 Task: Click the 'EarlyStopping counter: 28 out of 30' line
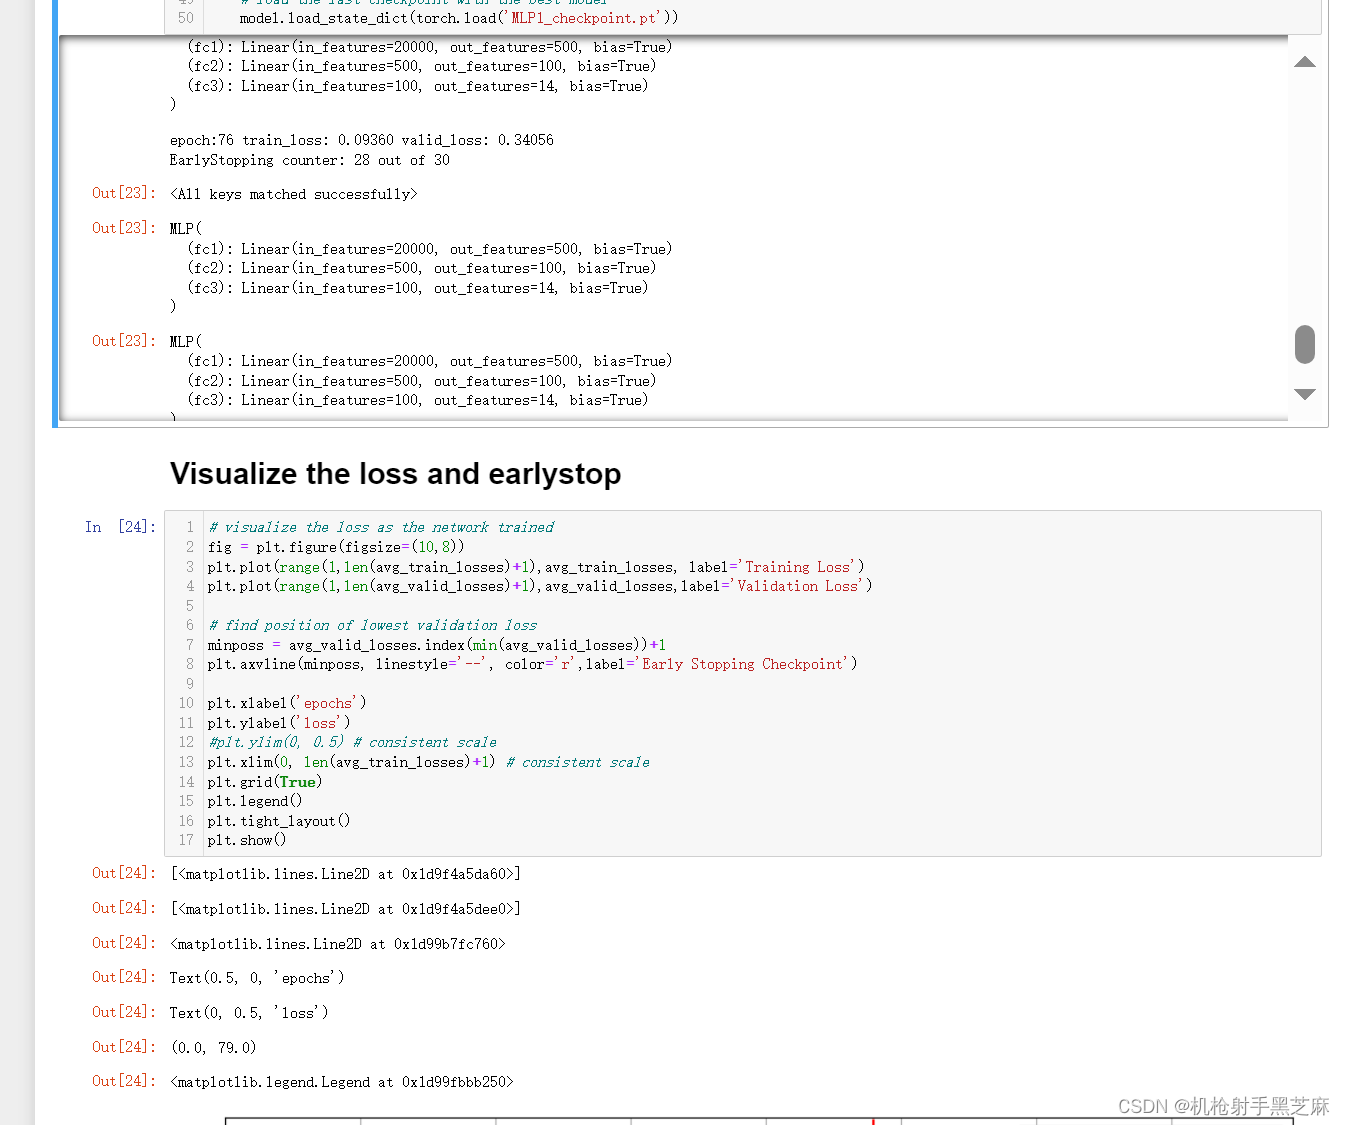(x=309, y=160)
